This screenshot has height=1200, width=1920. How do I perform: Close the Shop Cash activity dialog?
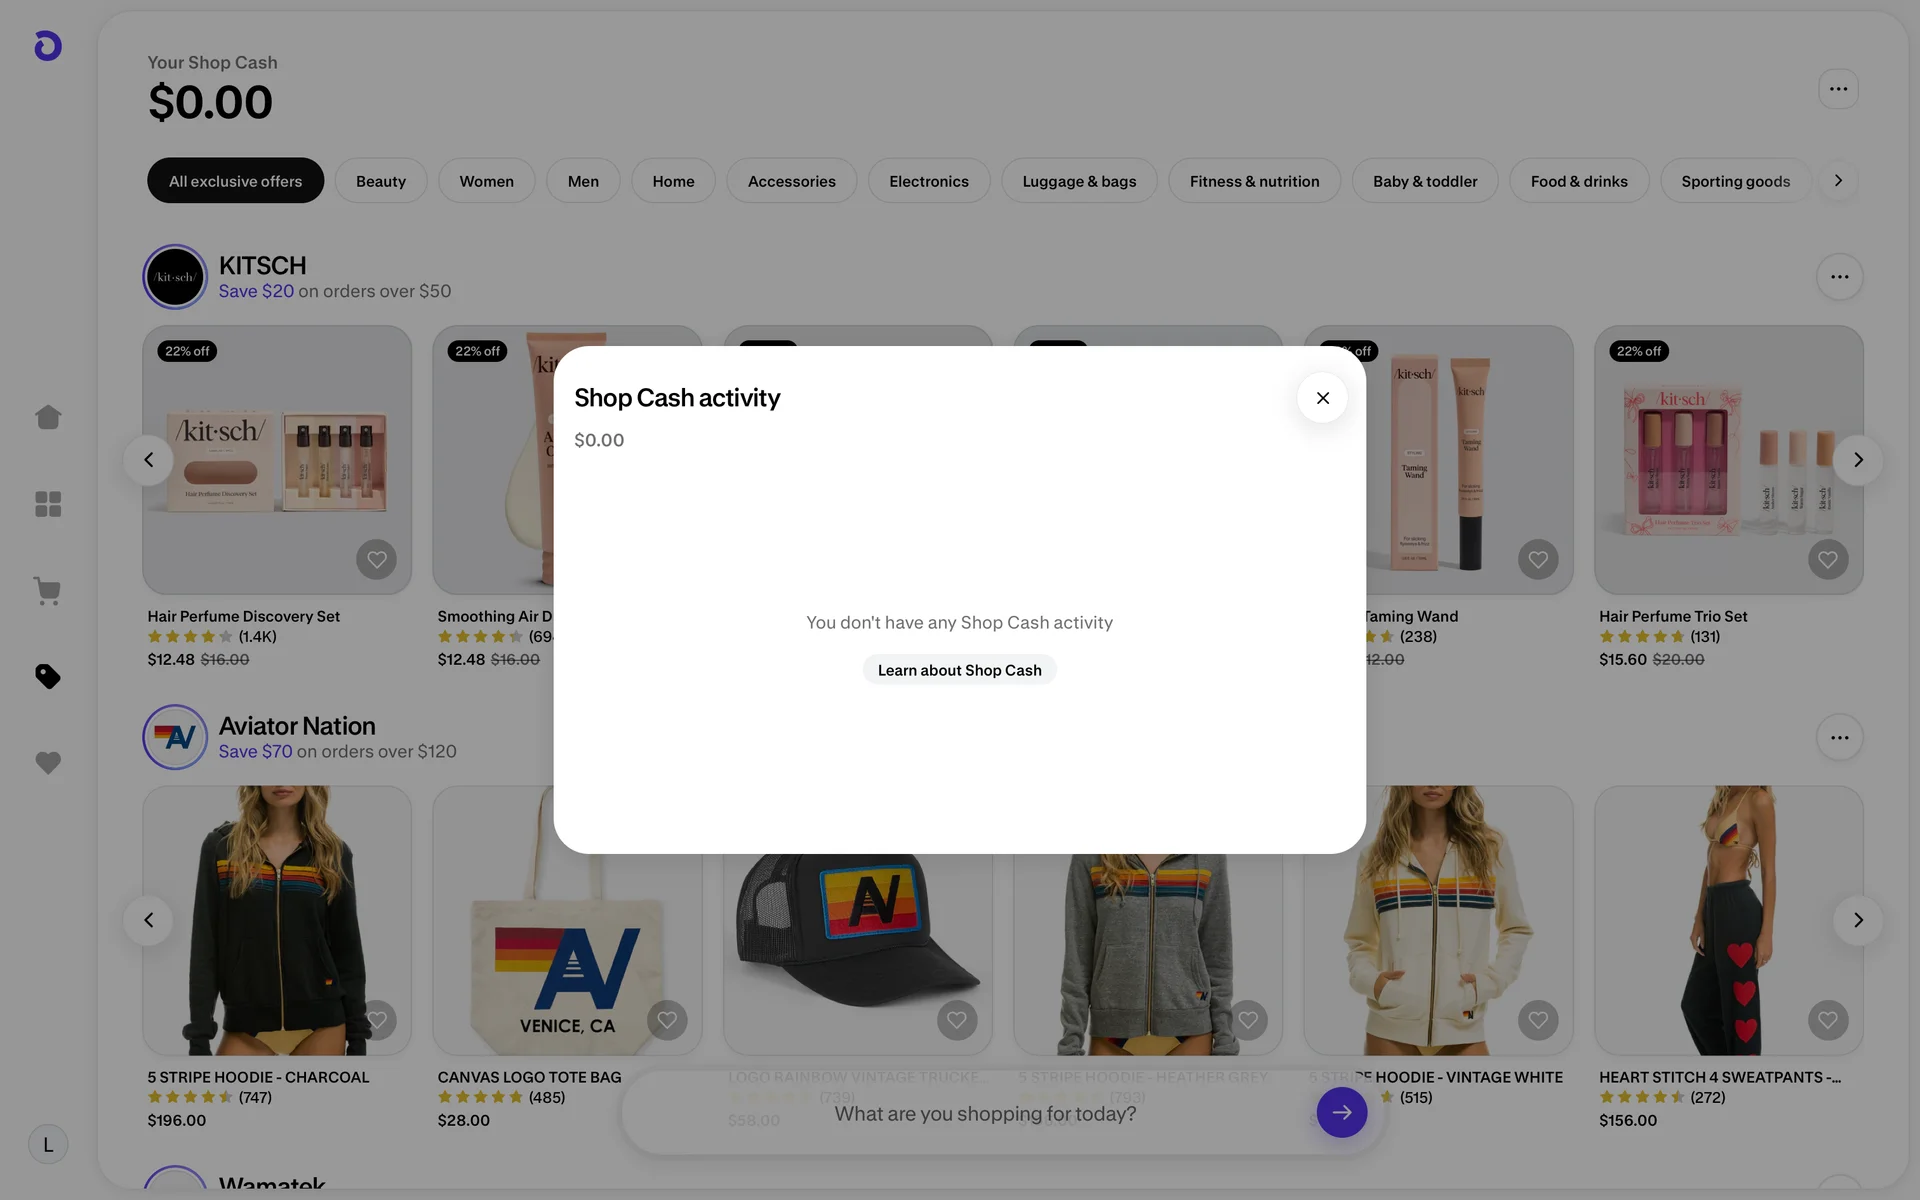coord(1322,398)
